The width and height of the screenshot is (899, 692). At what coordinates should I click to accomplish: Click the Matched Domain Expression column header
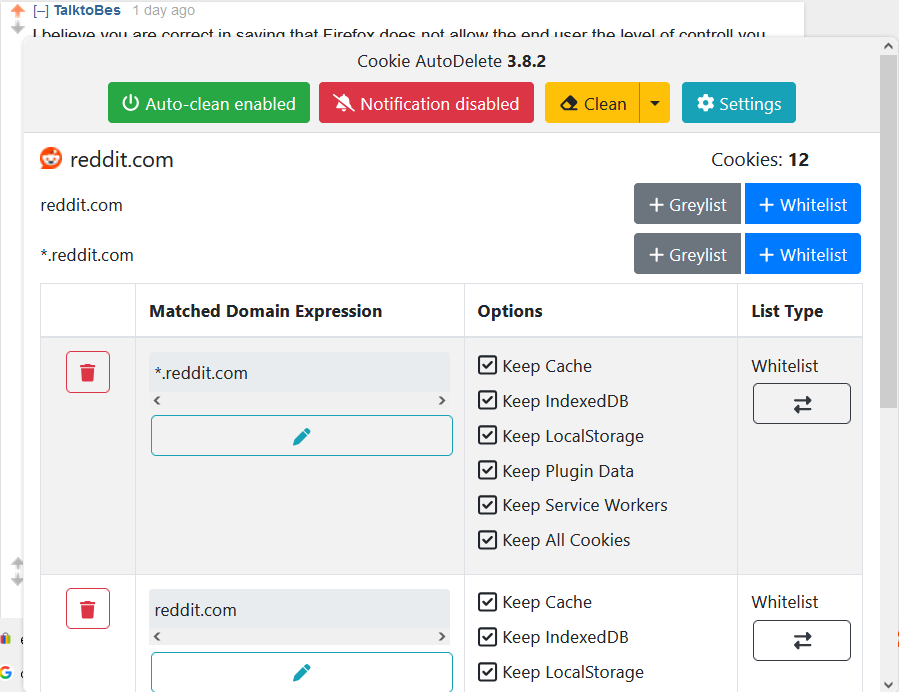click(x=265, y=311)
